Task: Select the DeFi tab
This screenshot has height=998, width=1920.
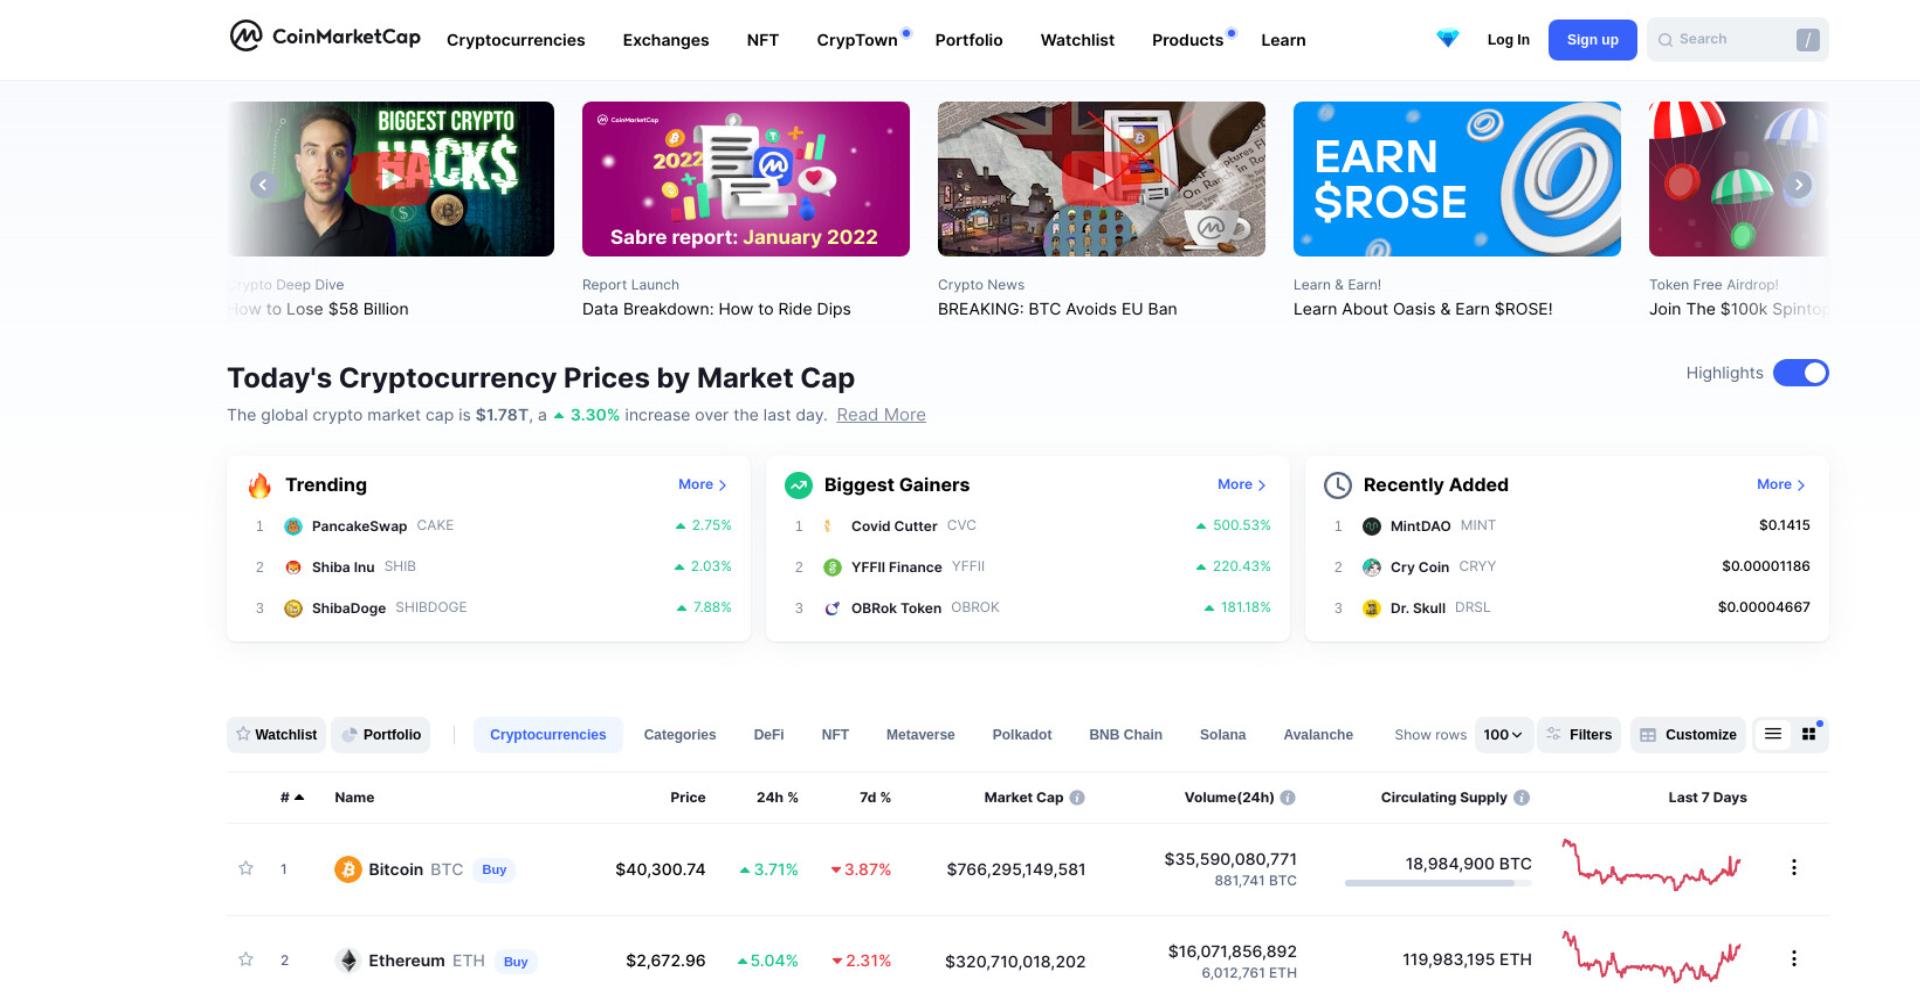Action: tap(768, 734)
